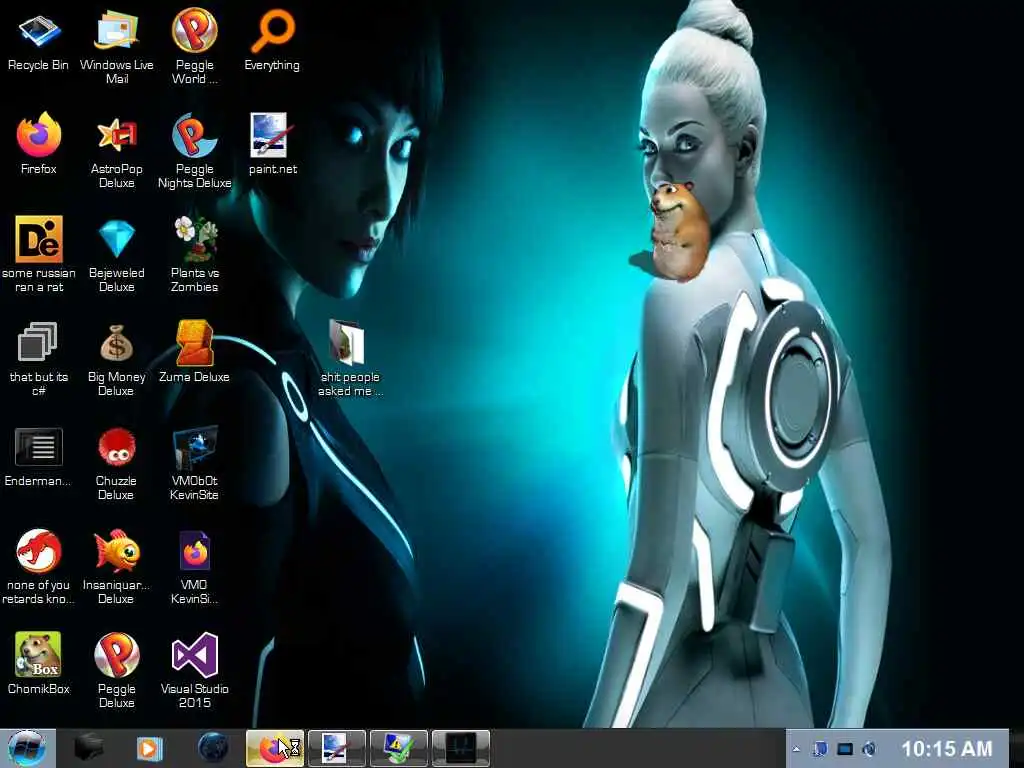The image size is (1024, 768).
Task: Switch to Firefox taskbar button
Action: (275, 748)
